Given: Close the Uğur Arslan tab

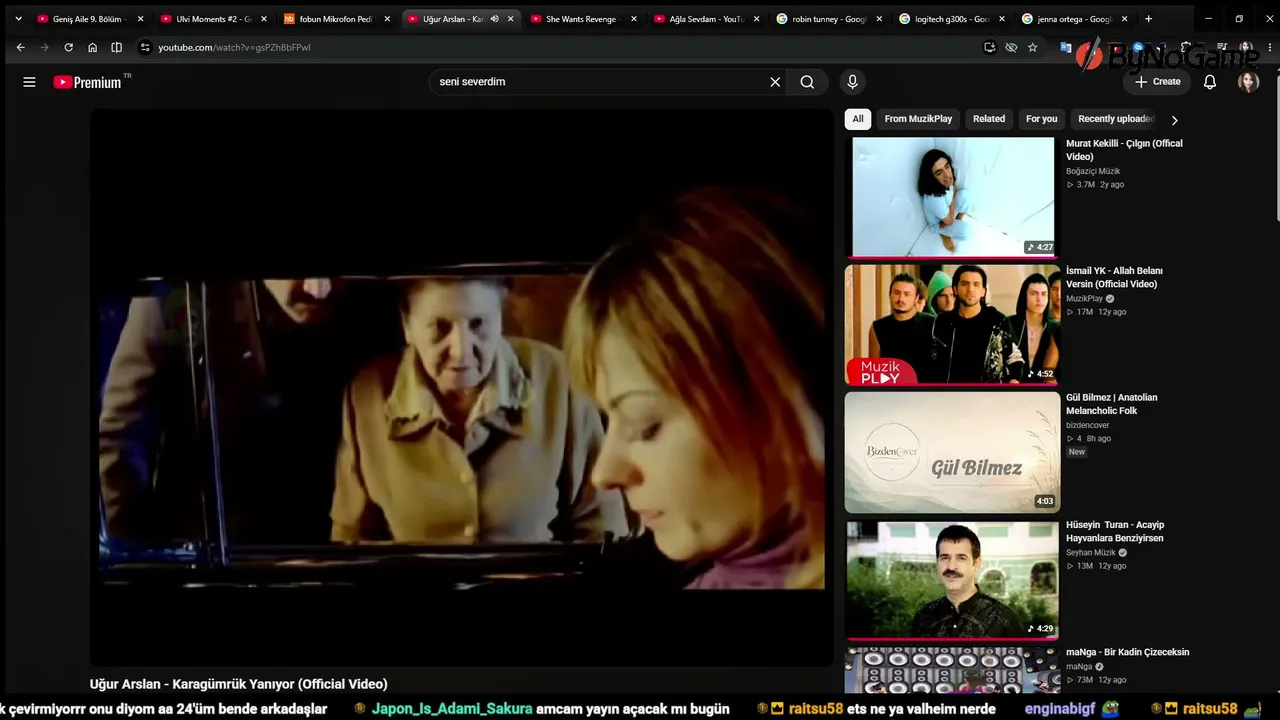Looking at the screenshot, I should pos(510,19).
